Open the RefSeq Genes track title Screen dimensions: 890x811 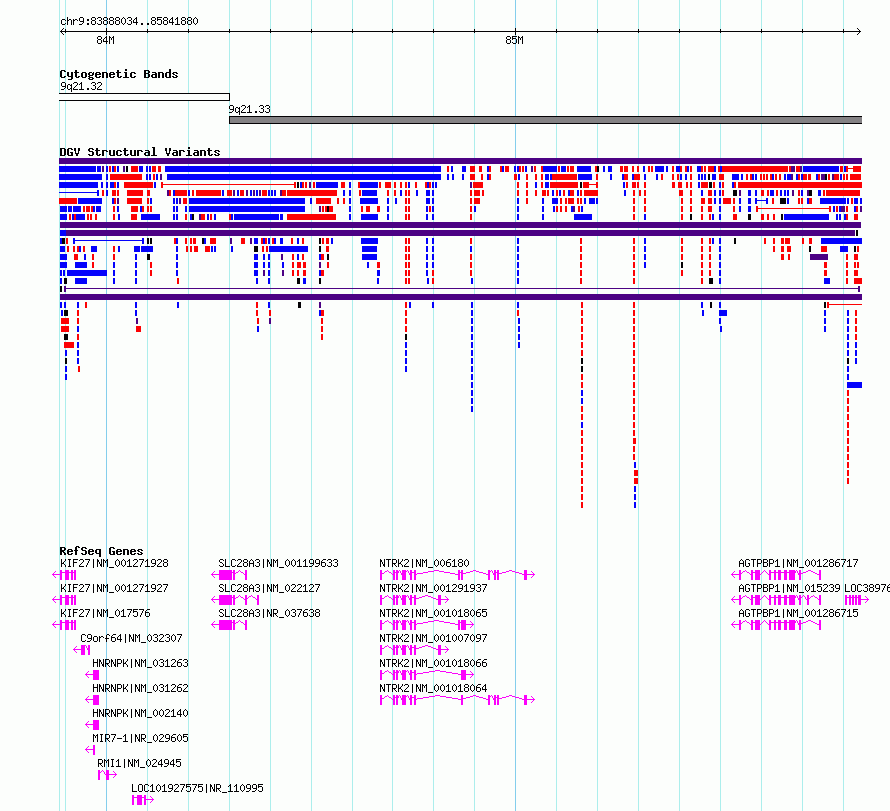(x=101, y=551)
